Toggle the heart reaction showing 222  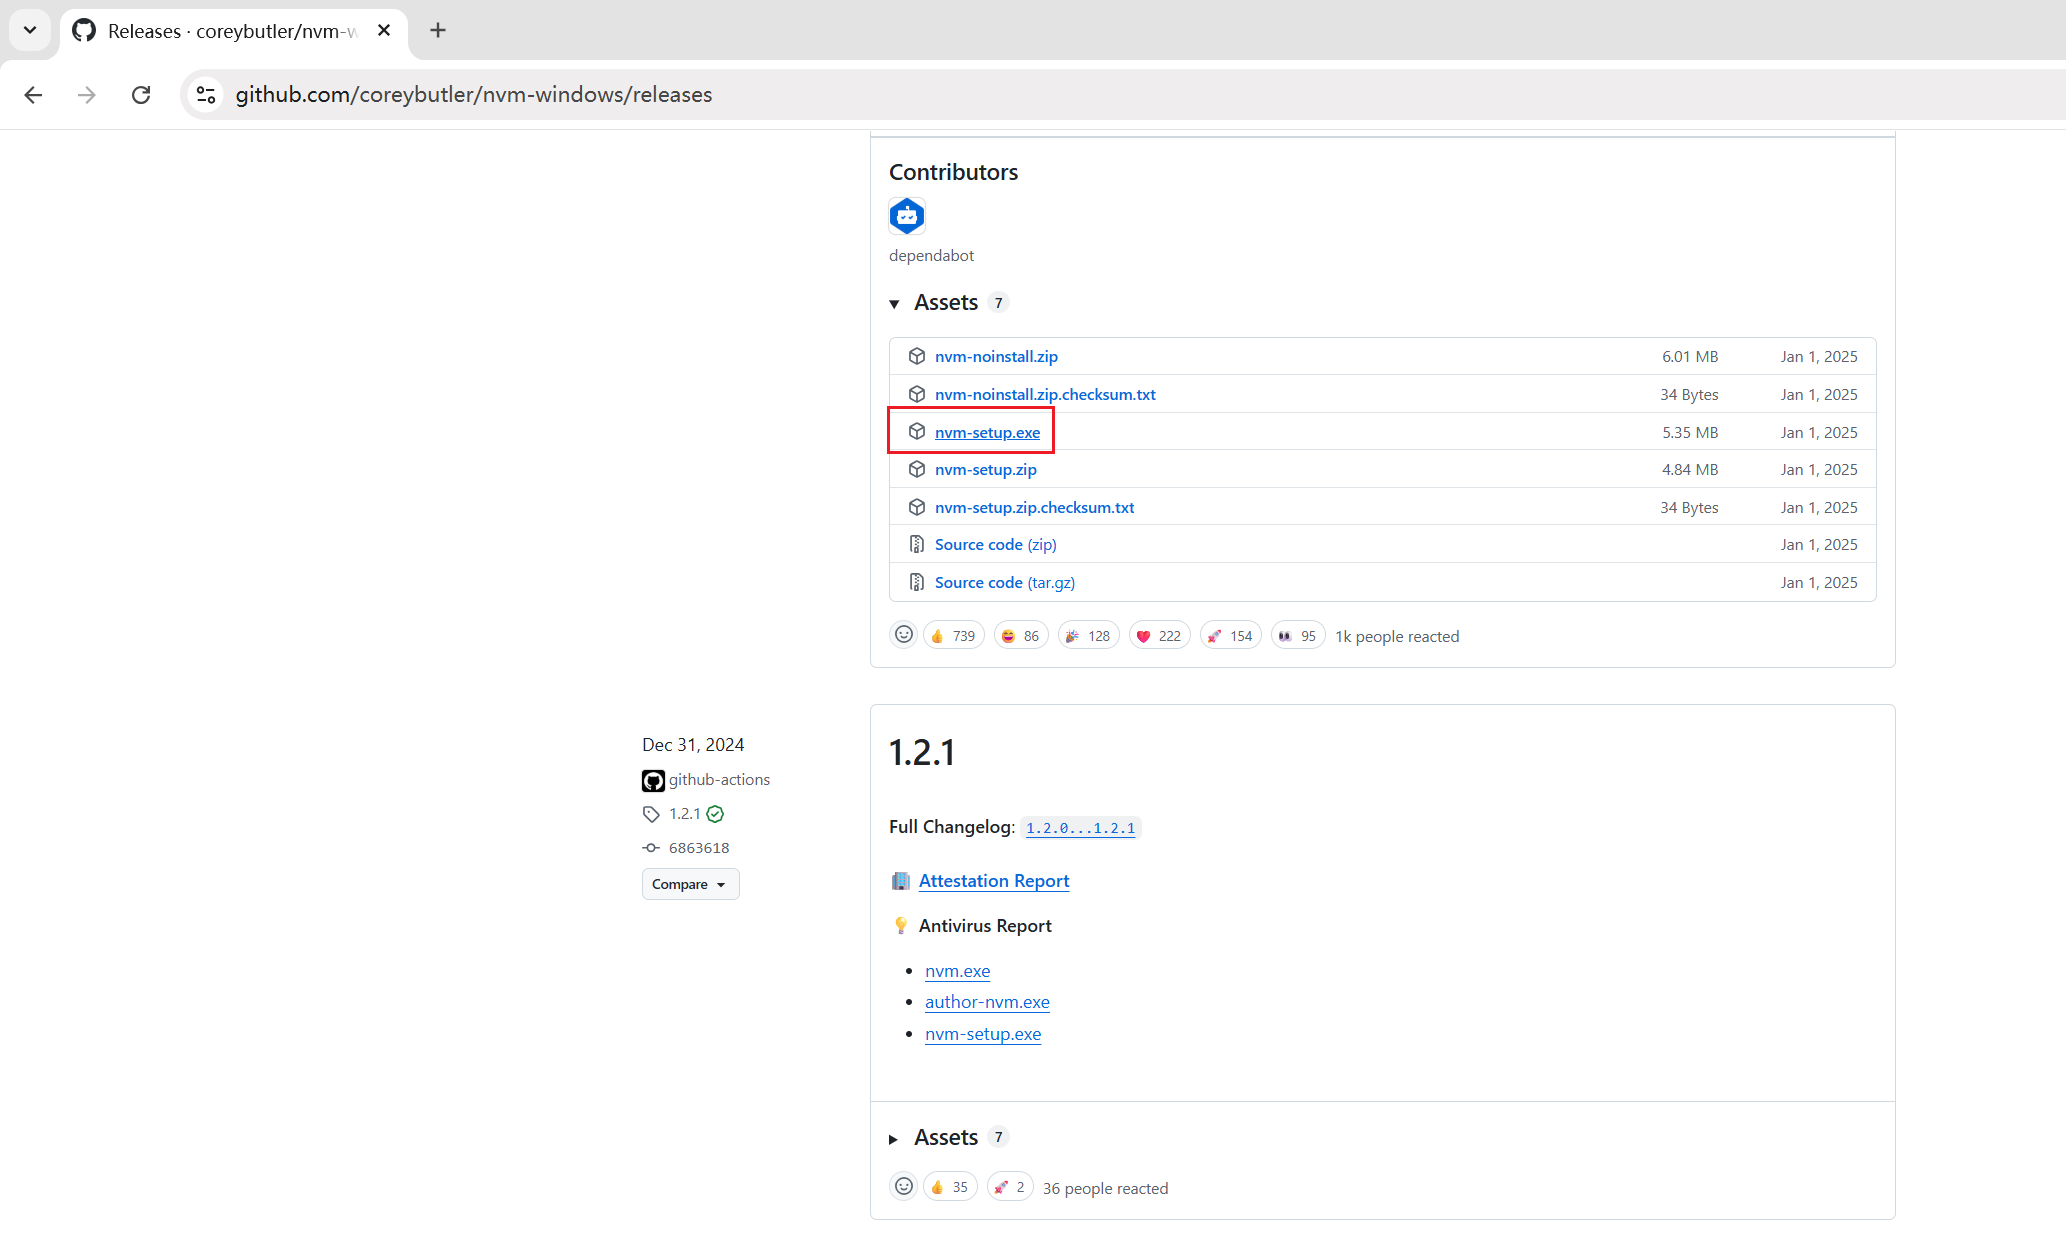pos(1159,636)
